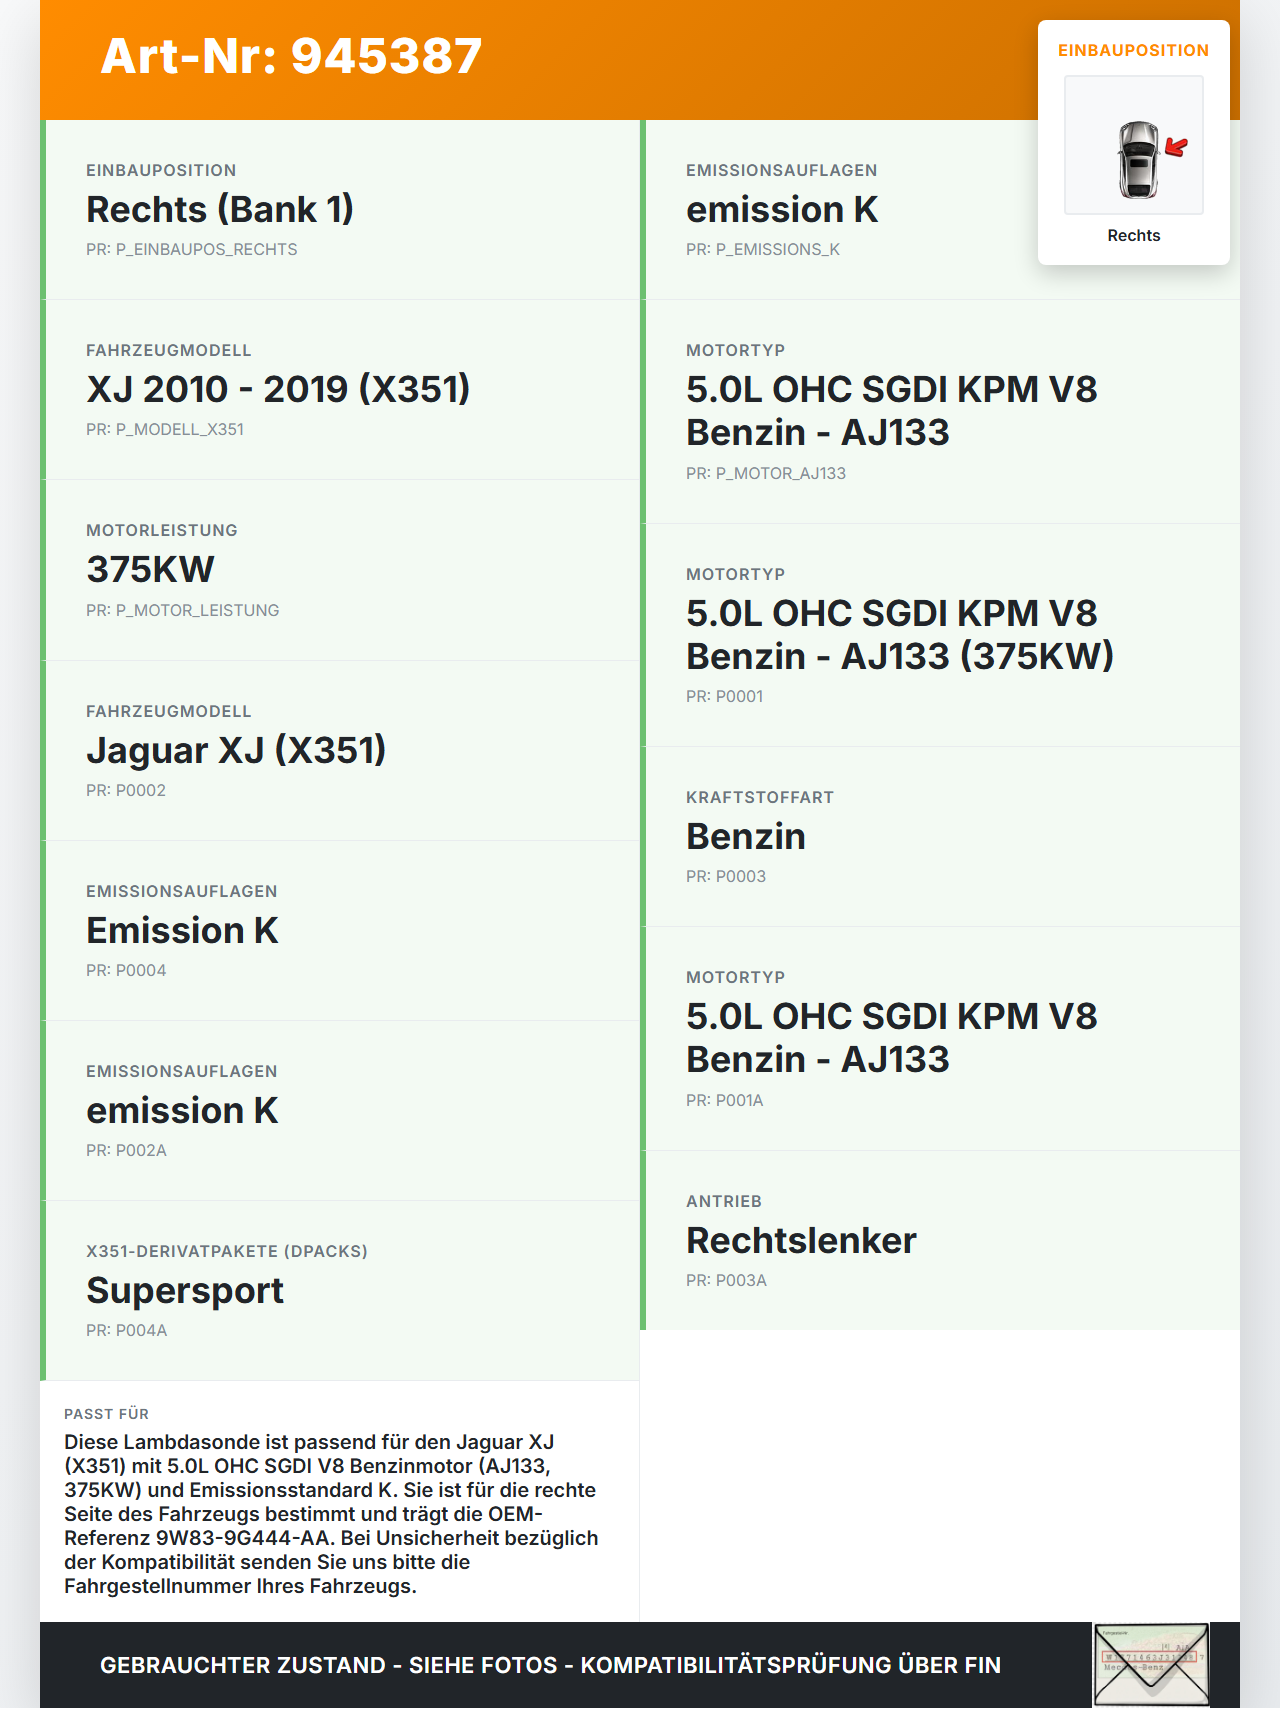Select the Rechts (Bank 1) position card
Image resolution: width=1280 pixels, height=1709 pixels.
(x=340, y=210)
